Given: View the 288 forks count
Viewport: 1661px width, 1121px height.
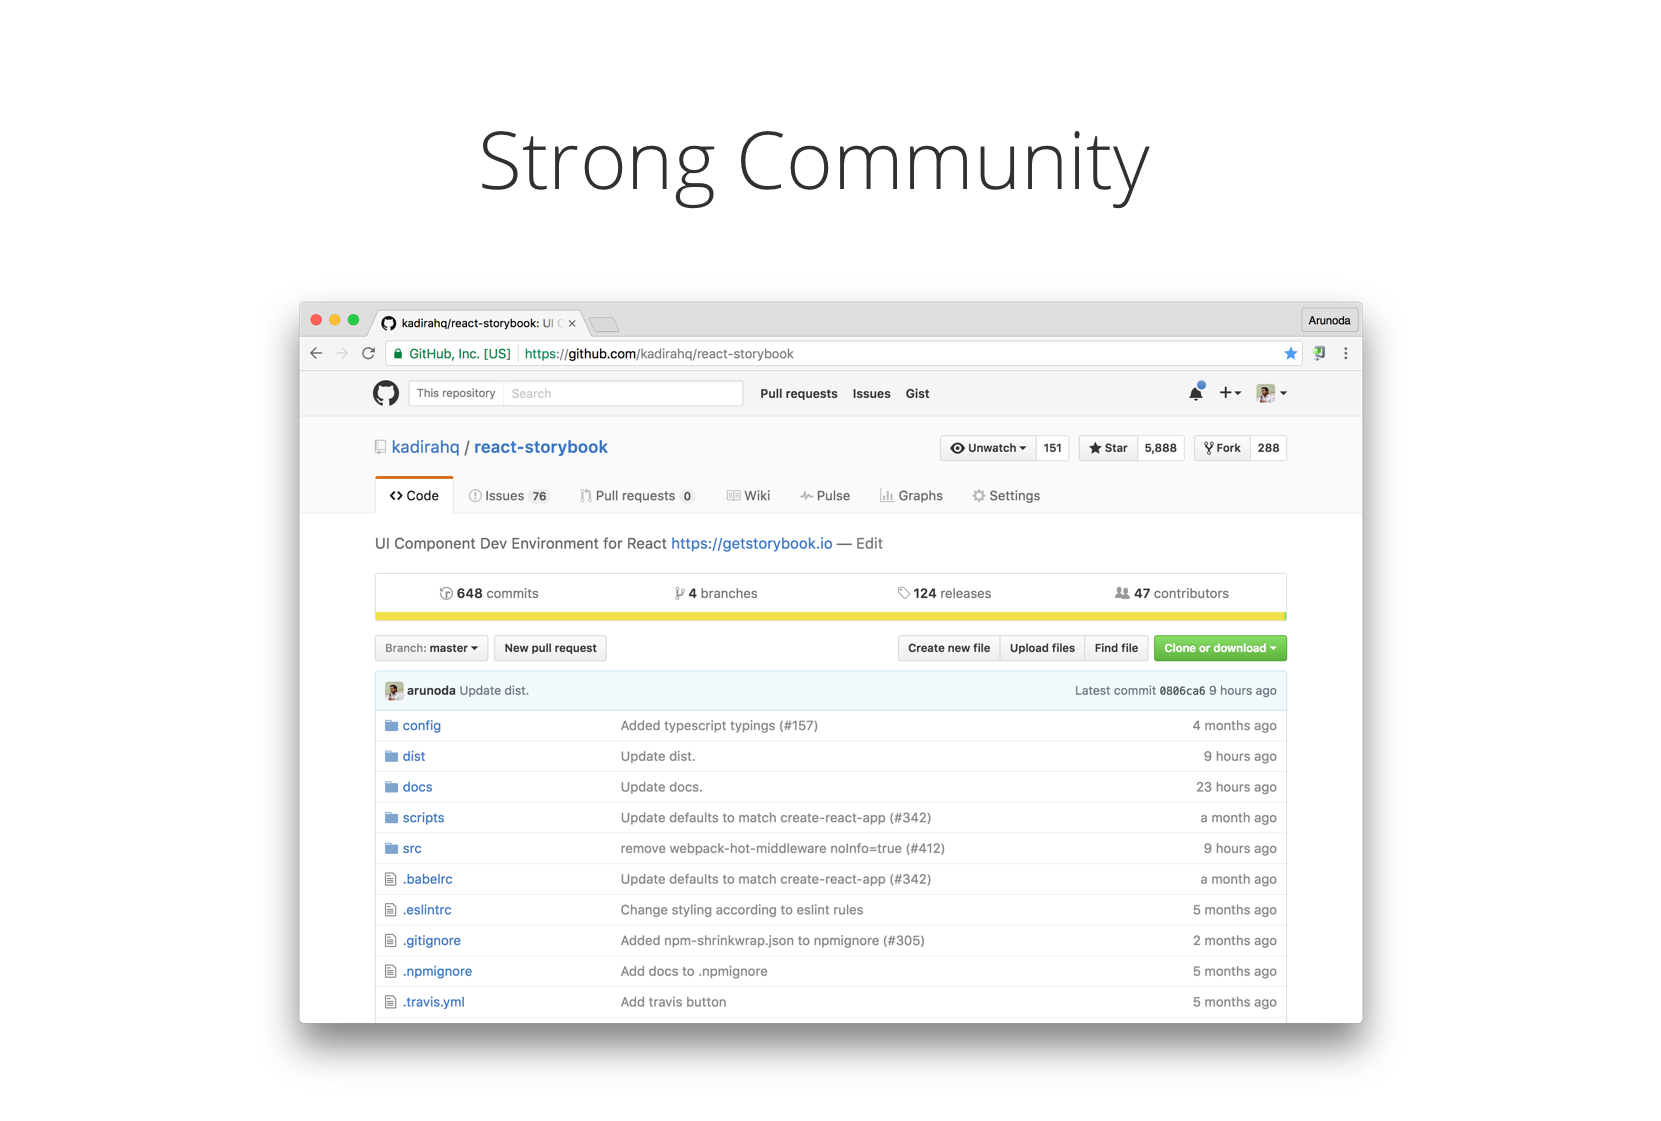Looking at the screenshot, I should pos(1269,448).
